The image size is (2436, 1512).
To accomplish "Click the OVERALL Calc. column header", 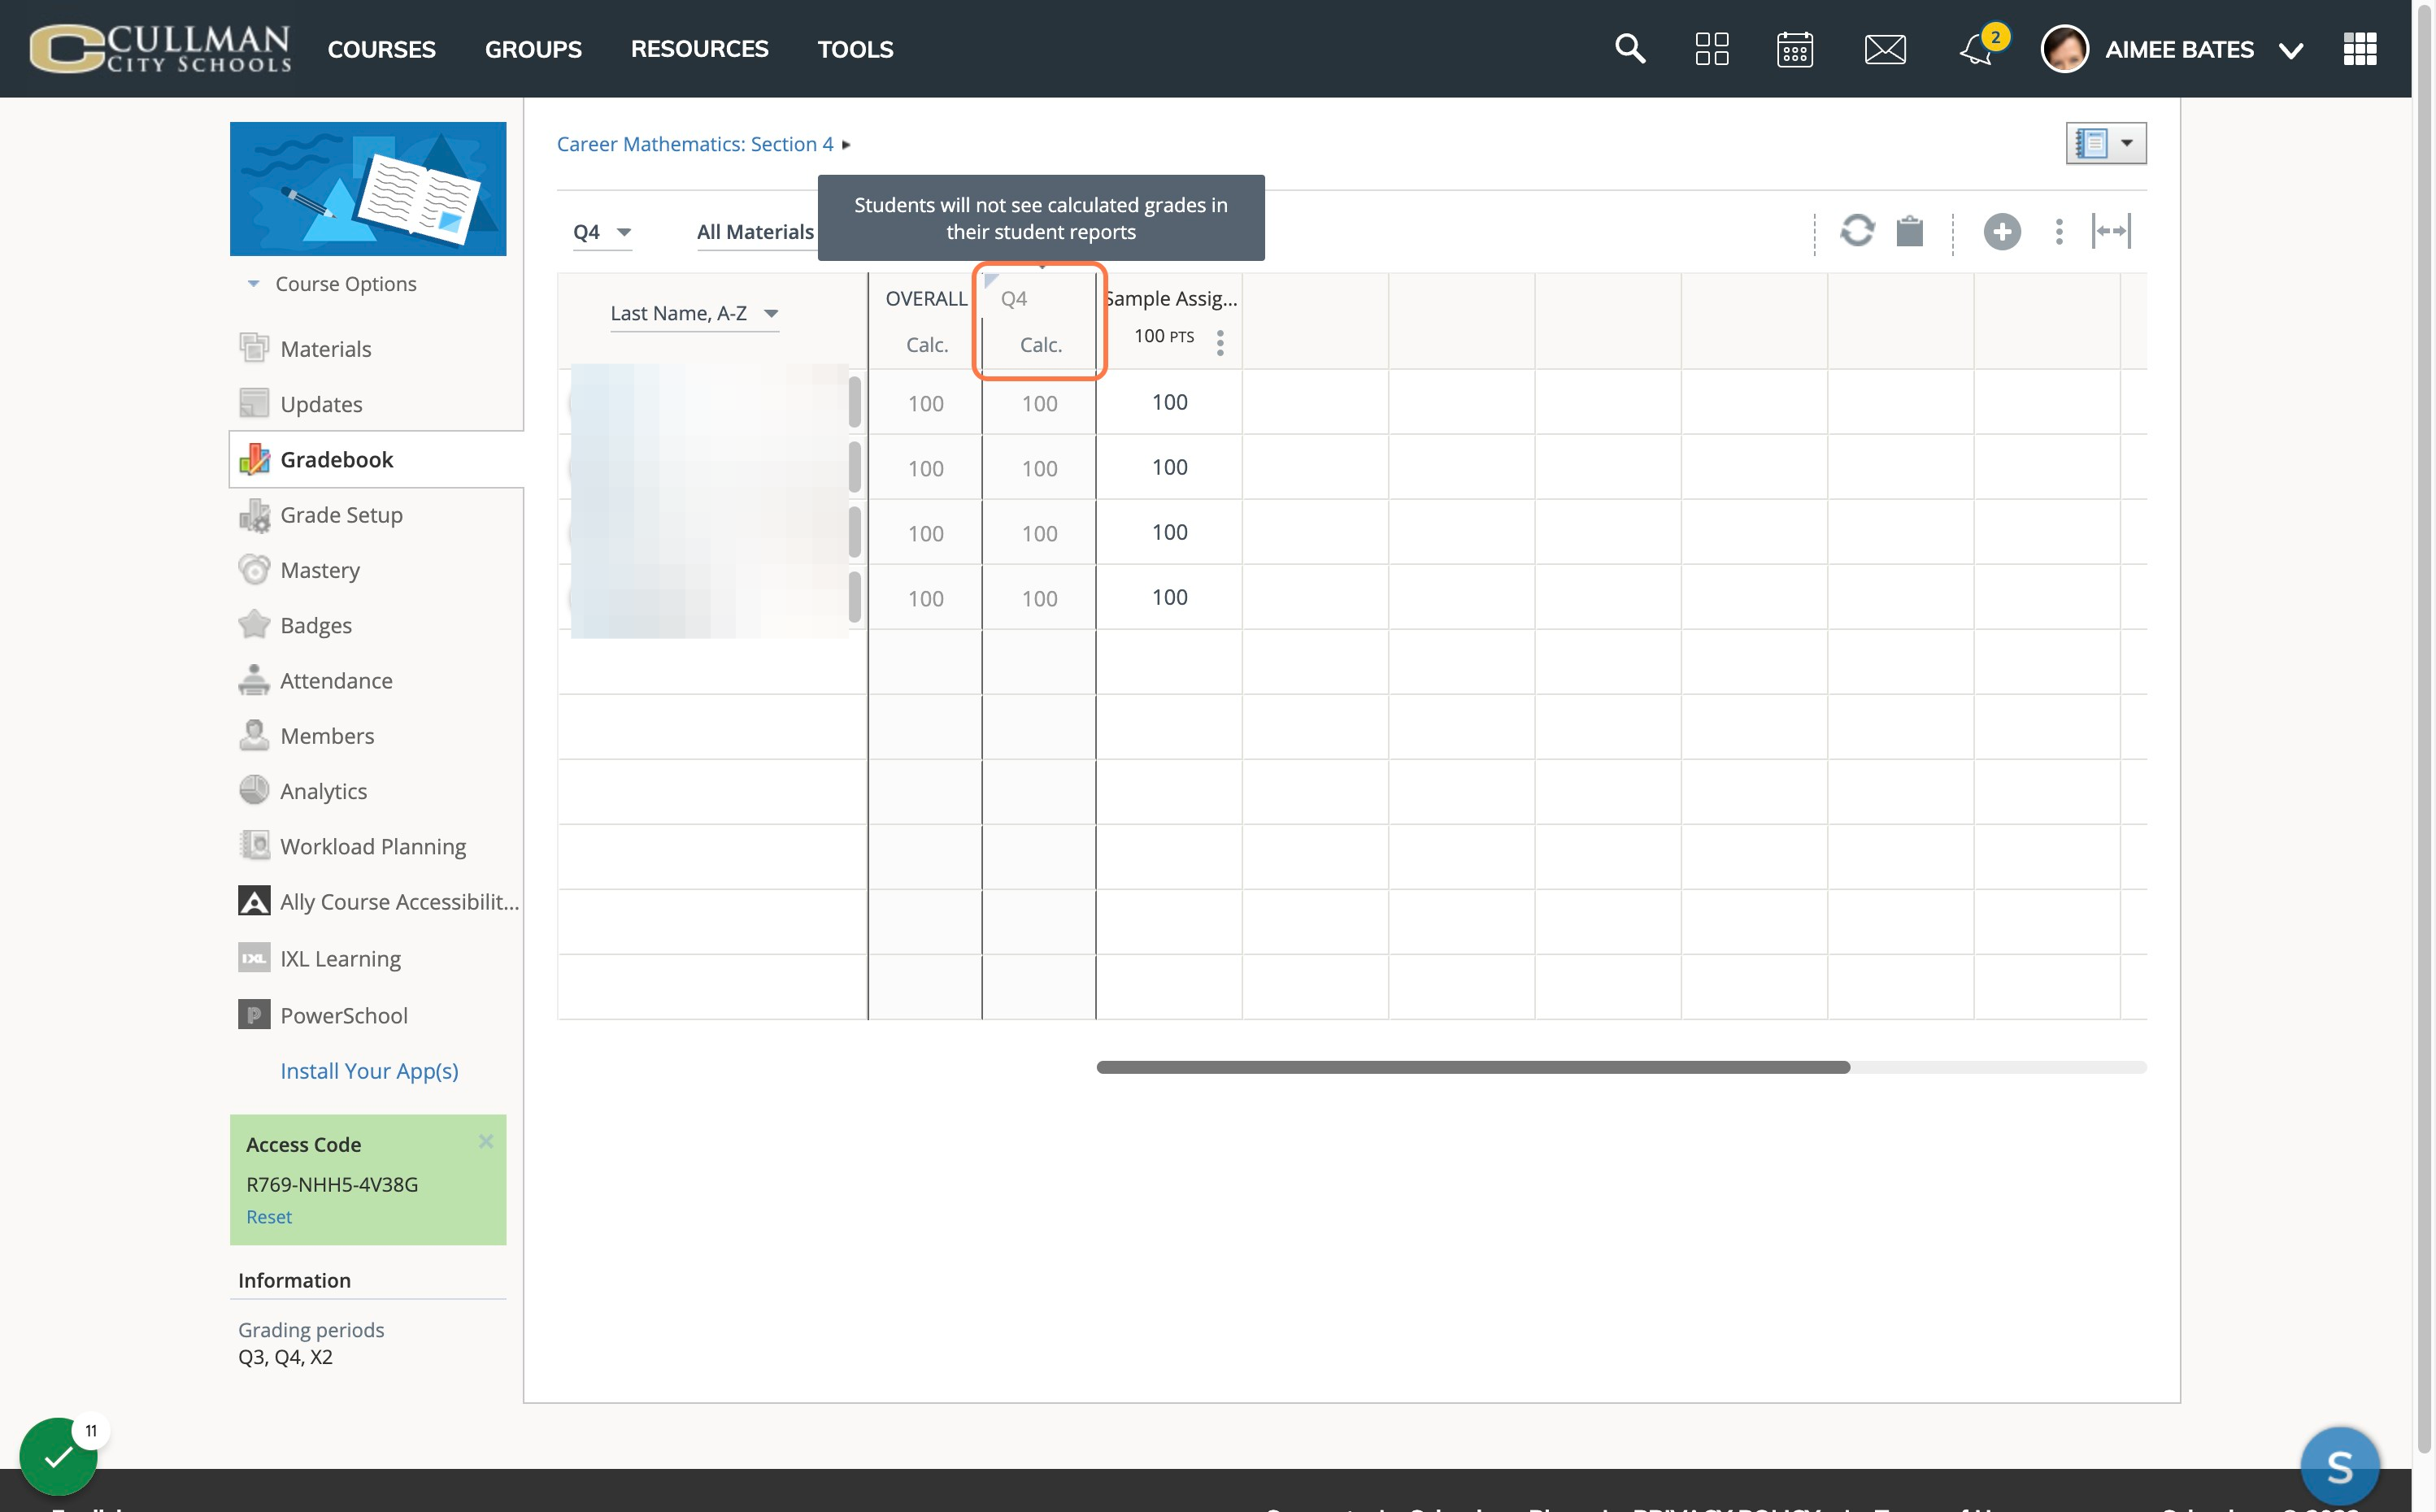I will 926,321.
